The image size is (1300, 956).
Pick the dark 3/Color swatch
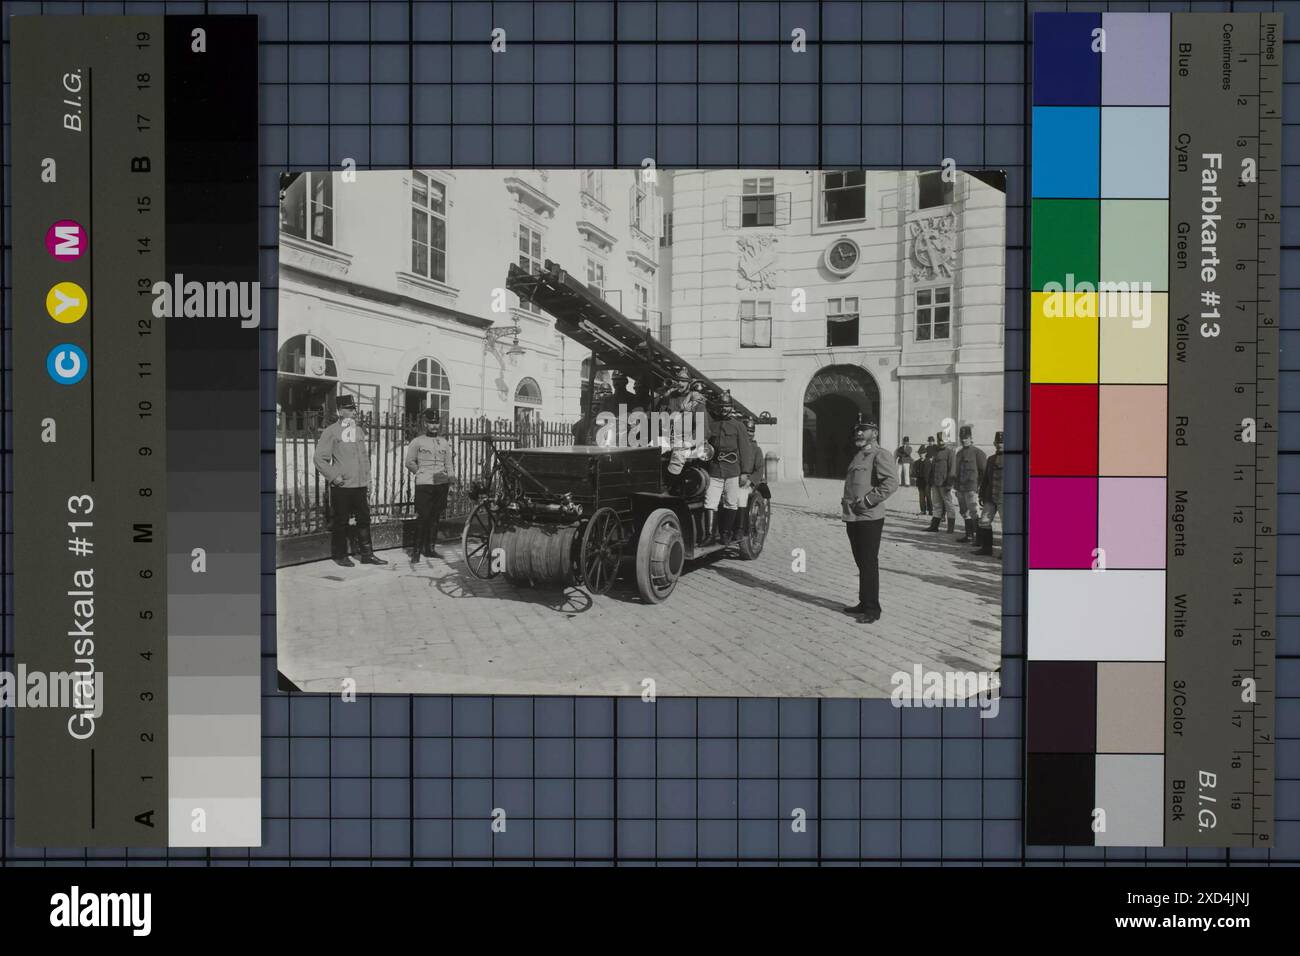[1062, 707]
